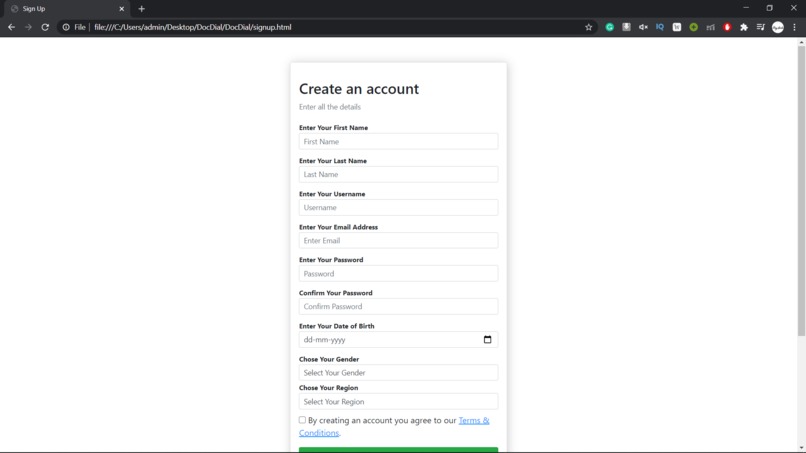Image resolution: width=806 pixels, height=453 pixels.
Task: Open the gray download extension icon
Action: click(626, 27)
